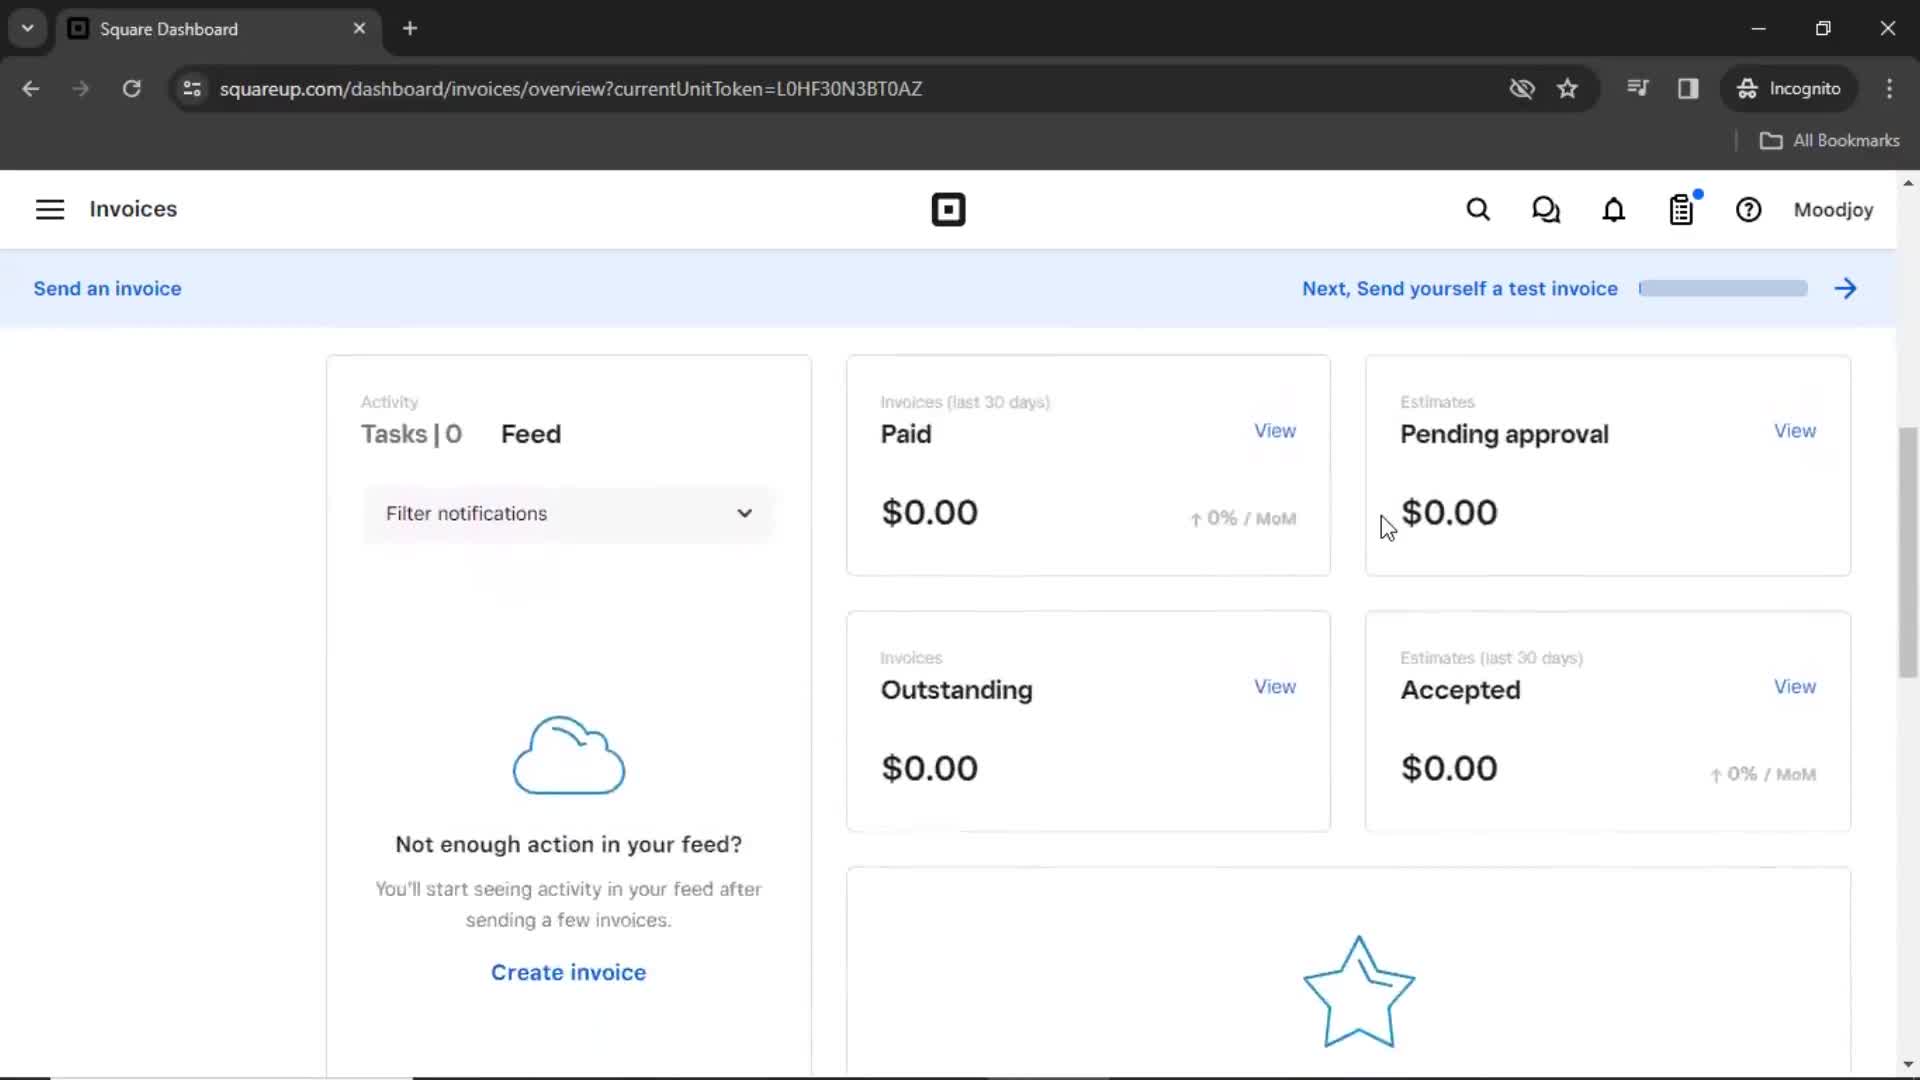The image size is (1920, 1080).
Task: Open the tab search dropdown arrow
Action: click(x=28, y=28)
